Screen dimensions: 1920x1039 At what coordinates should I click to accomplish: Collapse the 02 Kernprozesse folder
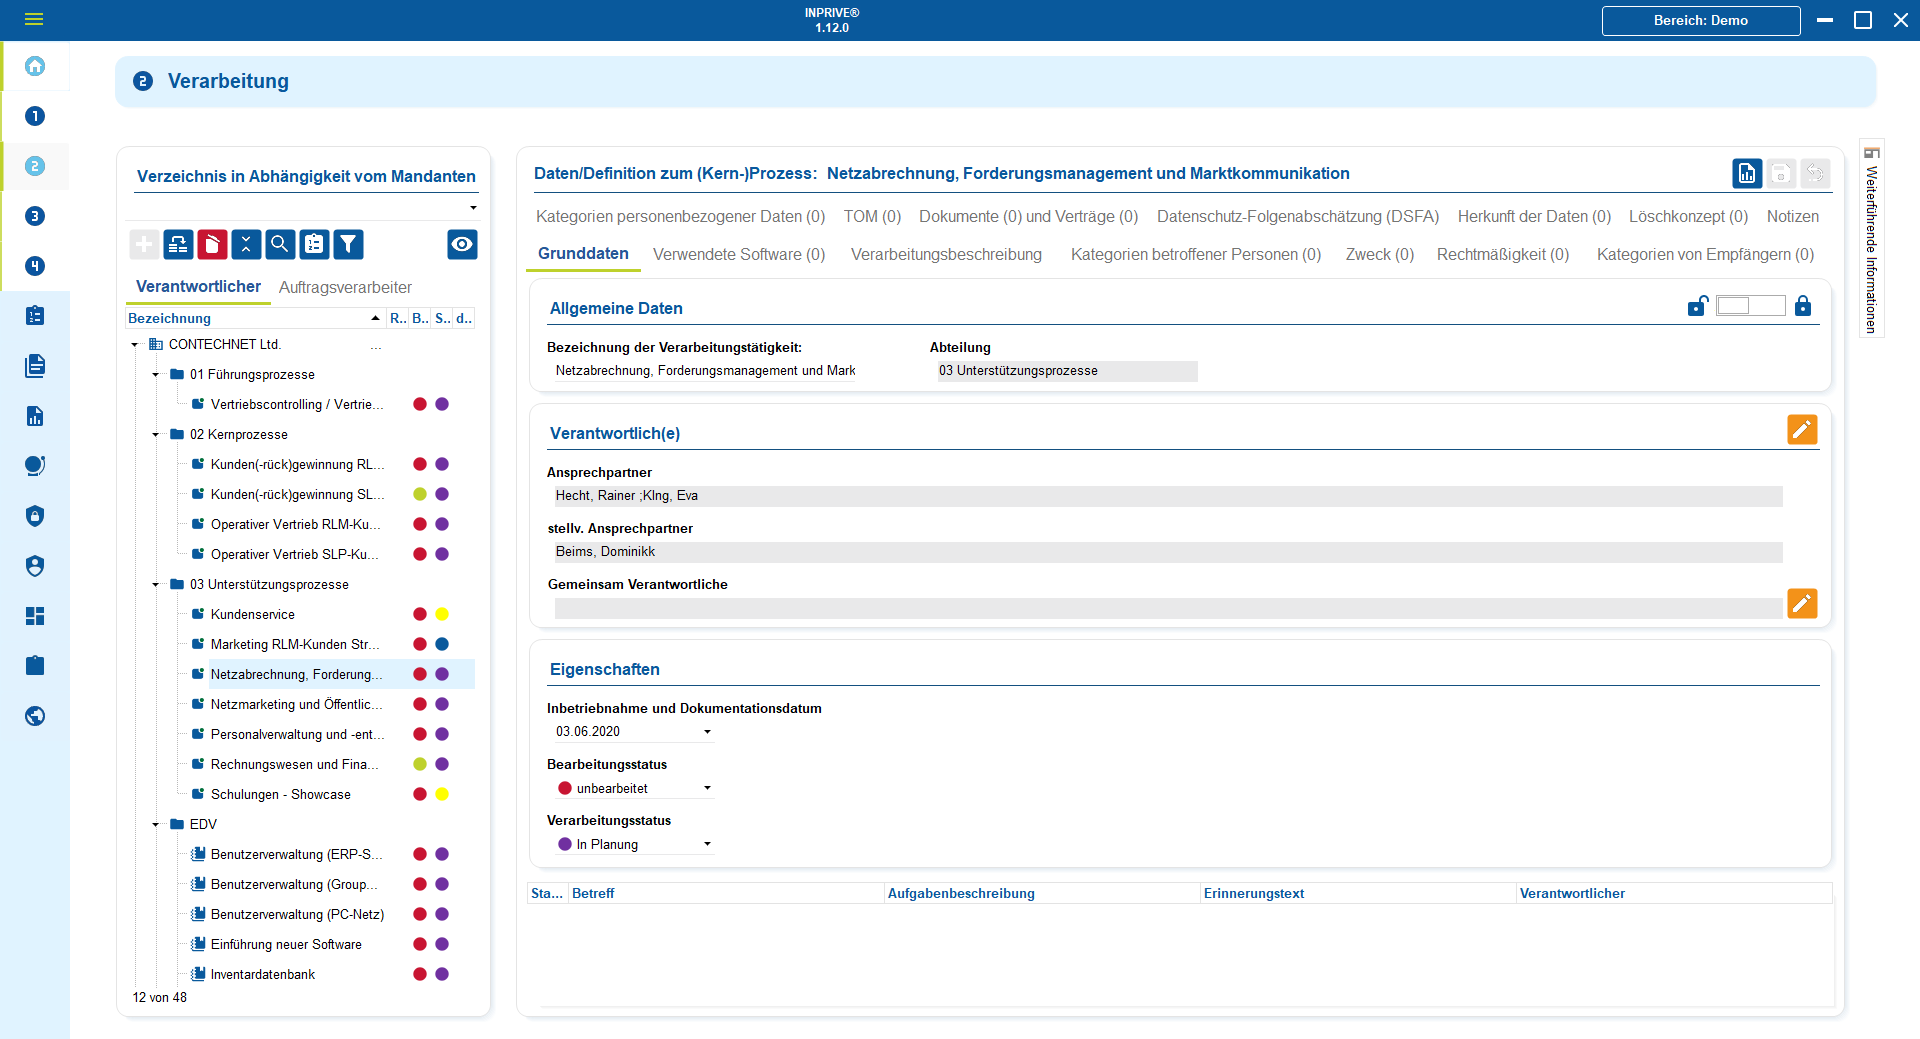click(155, 435)
